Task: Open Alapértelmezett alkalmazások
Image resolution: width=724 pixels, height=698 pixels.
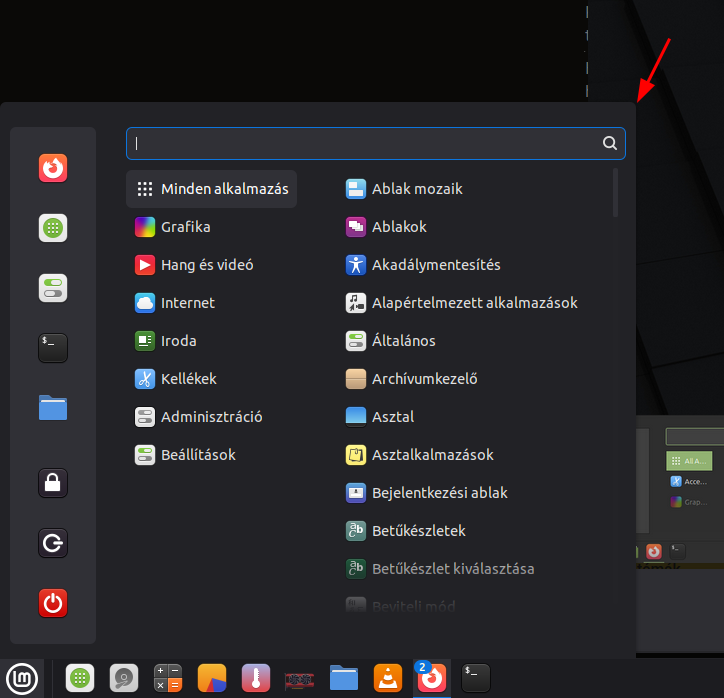Action: point(461,303)
